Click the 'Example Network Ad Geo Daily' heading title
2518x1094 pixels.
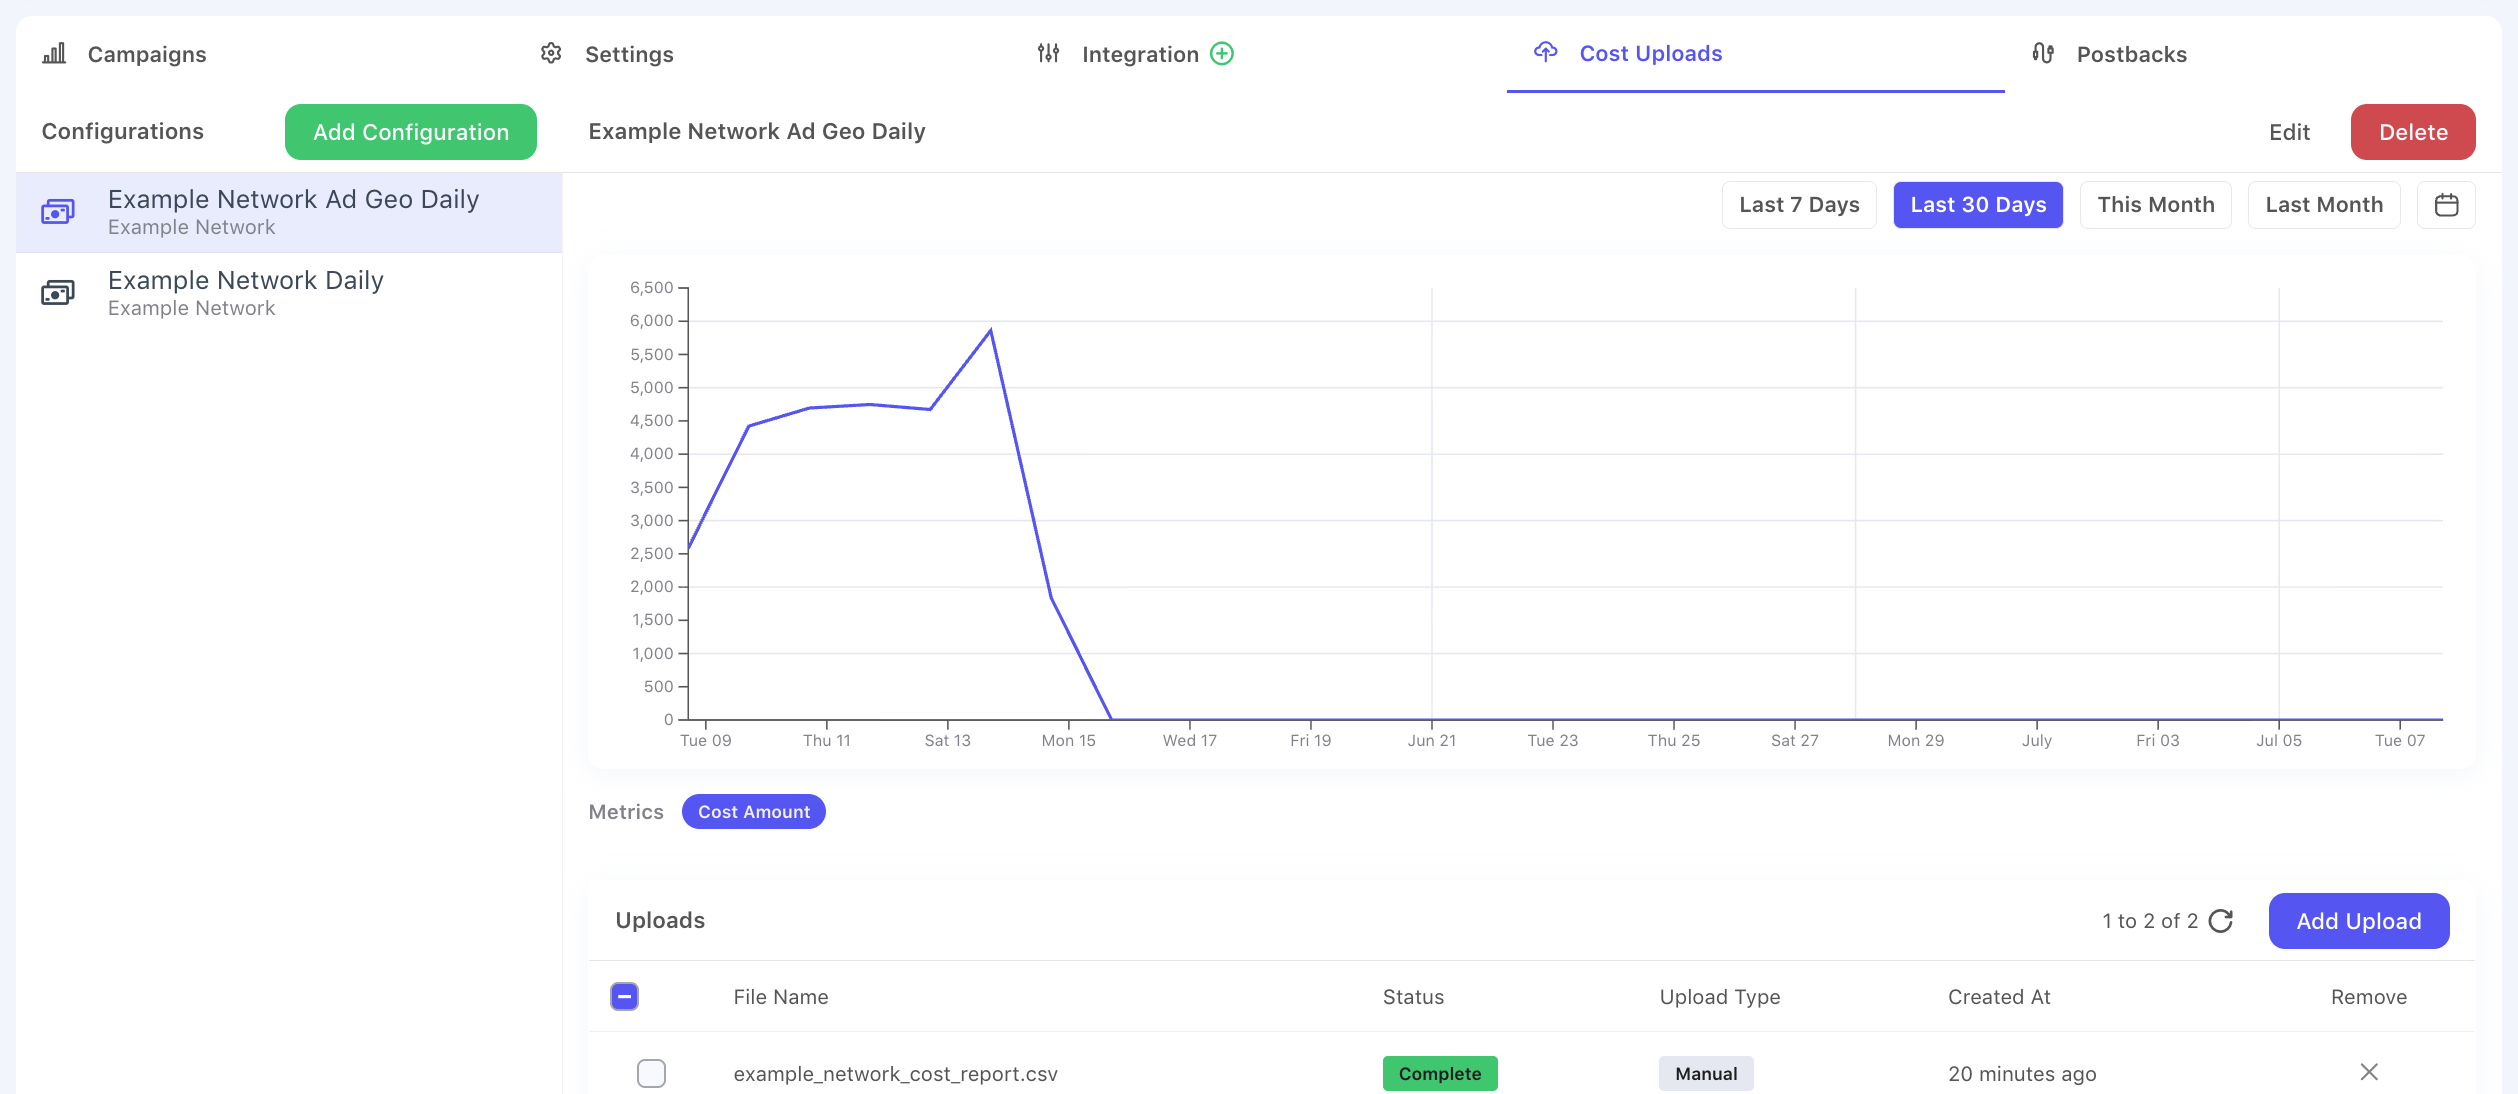(x=757, y=132)
